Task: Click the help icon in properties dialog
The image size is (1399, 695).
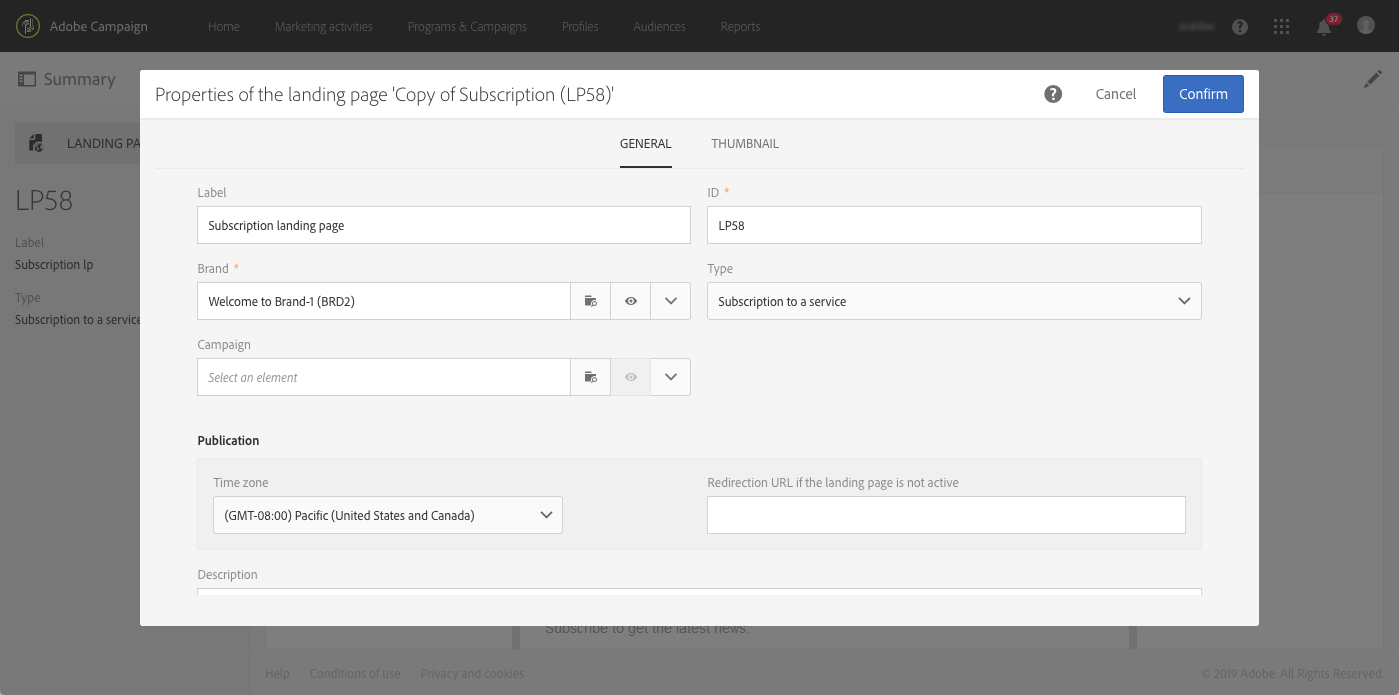Action: [1053, 94]
